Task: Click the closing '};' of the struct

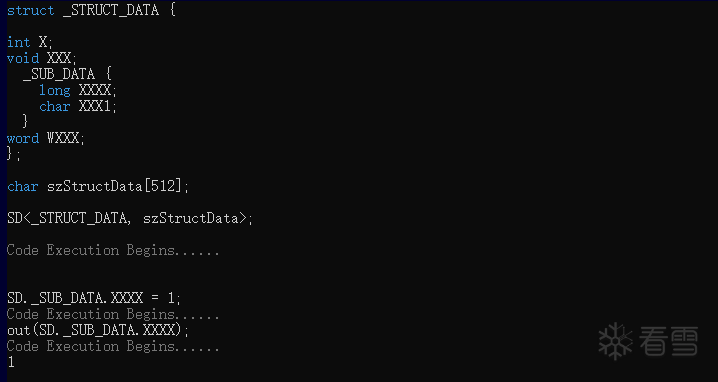Action: [x=14, y=154]
